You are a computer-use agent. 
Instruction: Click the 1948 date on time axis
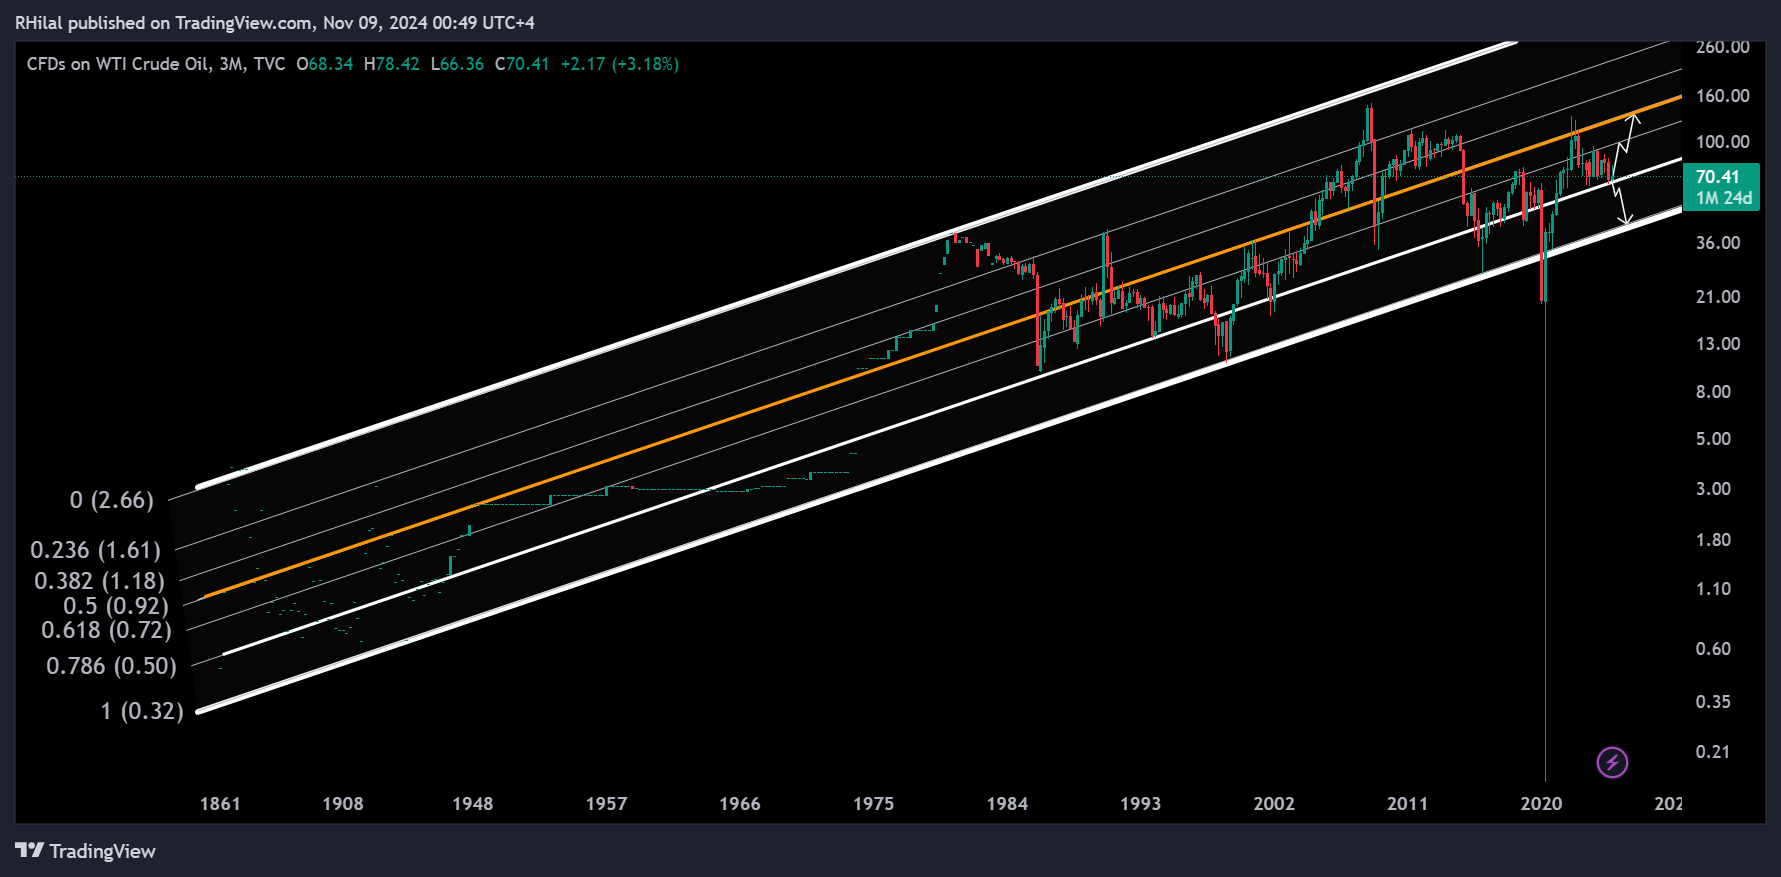point(473,804)
